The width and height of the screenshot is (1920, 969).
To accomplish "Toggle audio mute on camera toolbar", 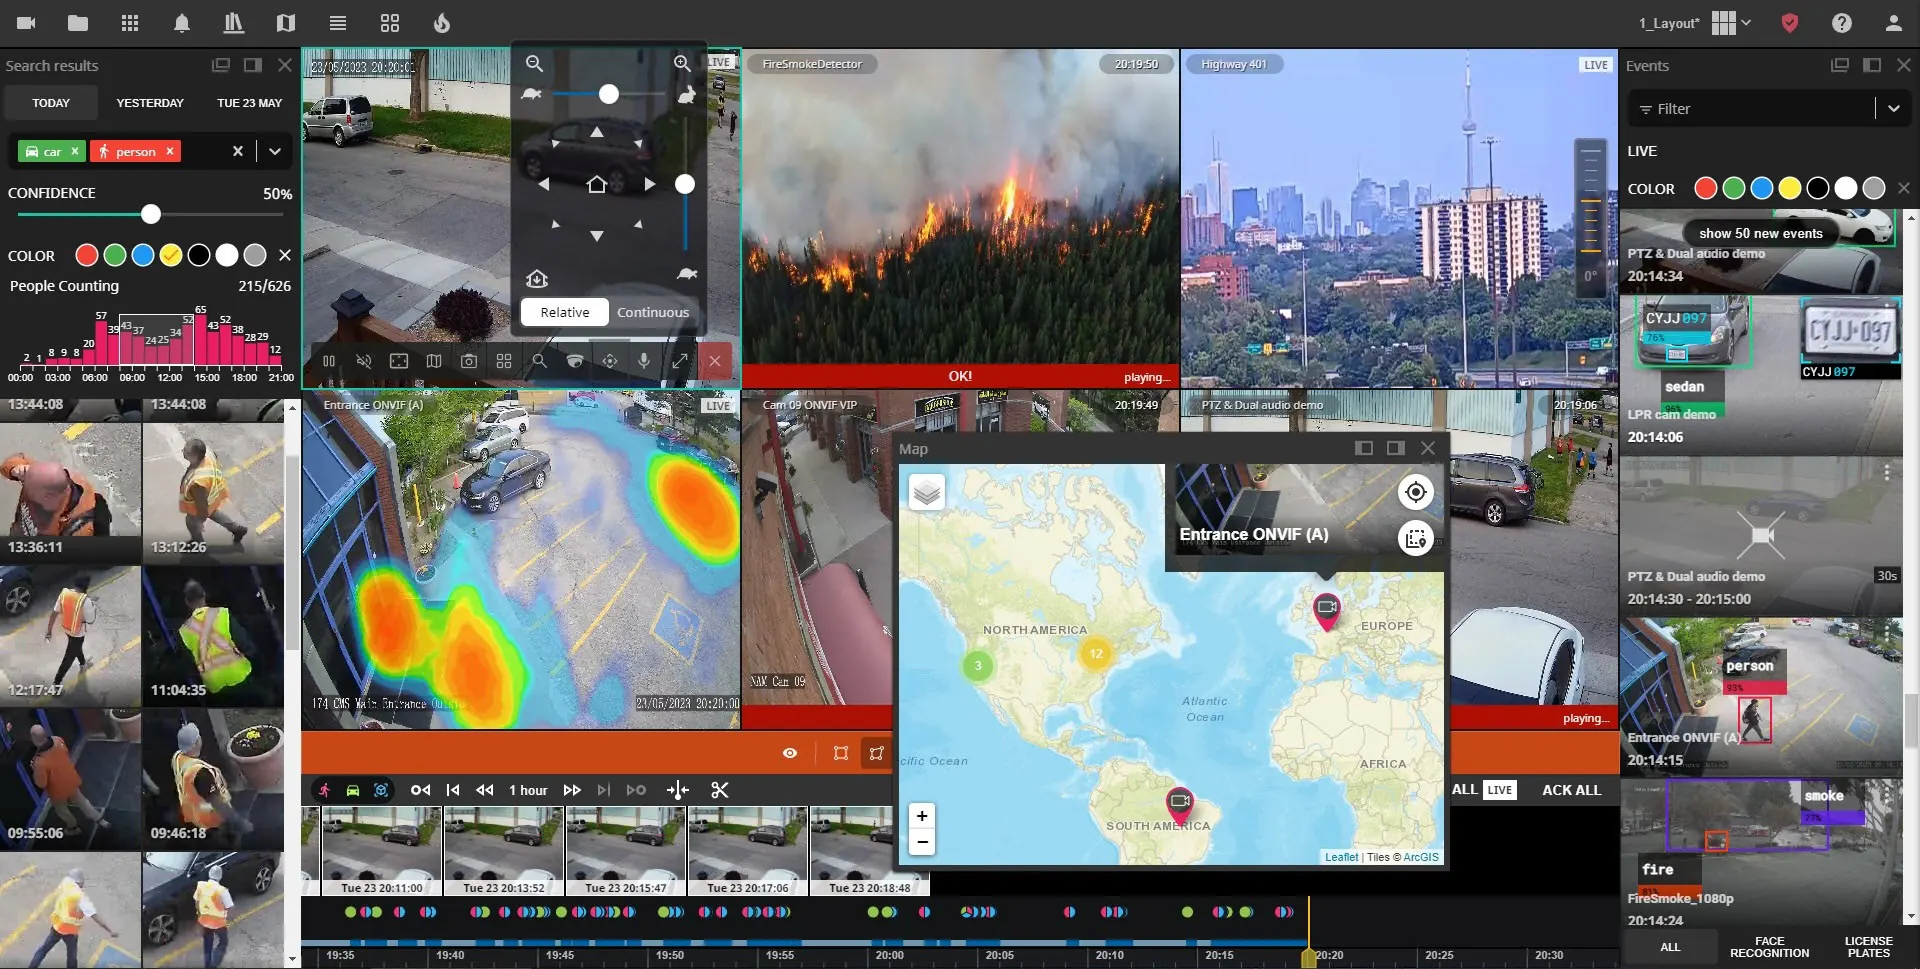I will tap(364, 361).
